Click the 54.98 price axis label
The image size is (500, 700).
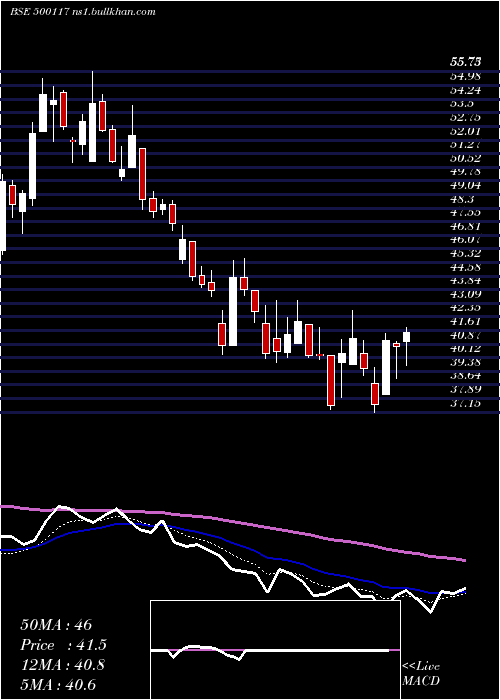point(465,76)
